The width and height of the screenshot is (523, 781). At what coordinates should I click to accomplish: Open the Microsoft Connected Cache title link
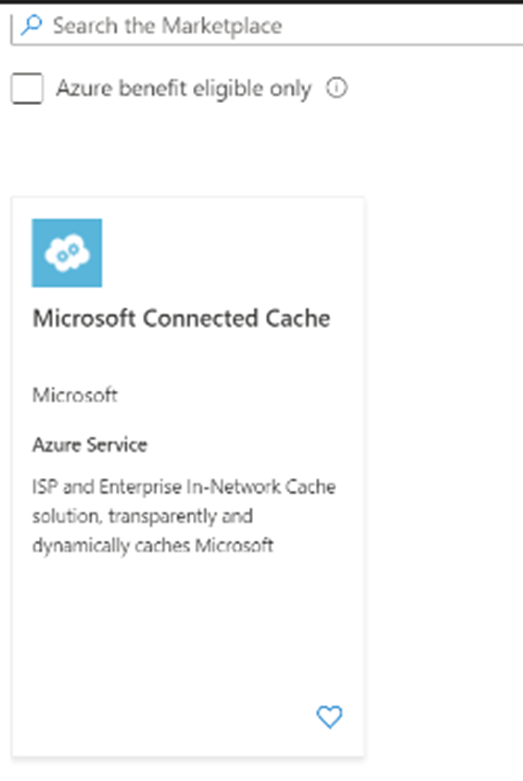click(181, 318)
